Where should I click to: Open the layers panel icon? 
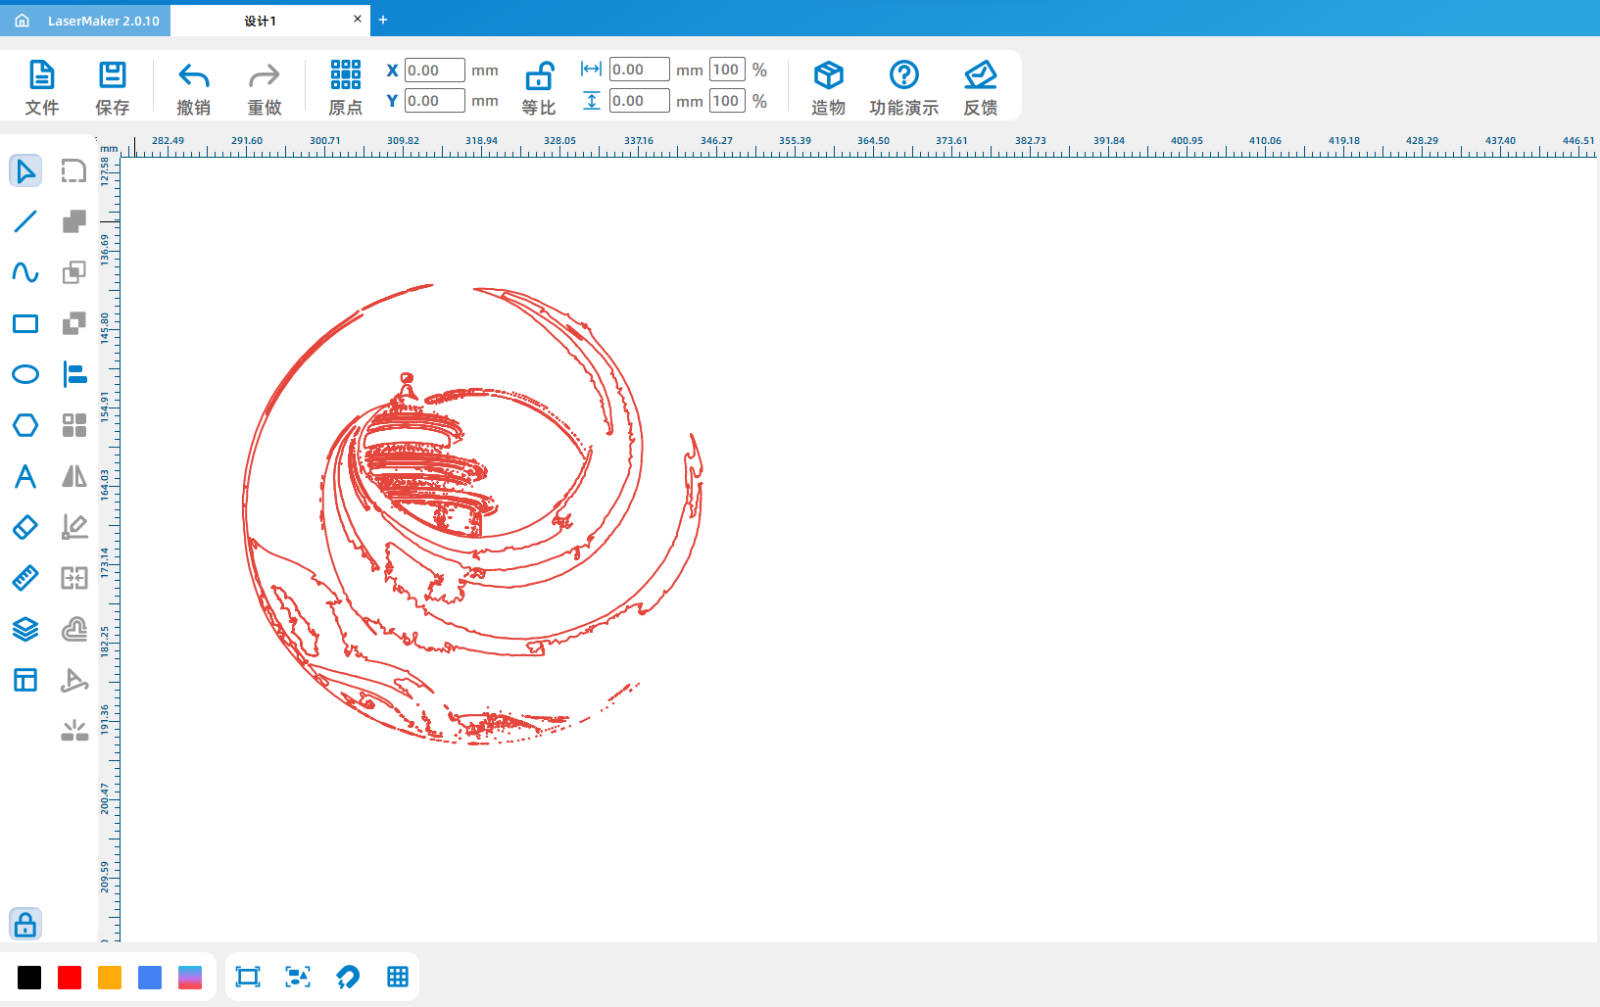point(25,629)
